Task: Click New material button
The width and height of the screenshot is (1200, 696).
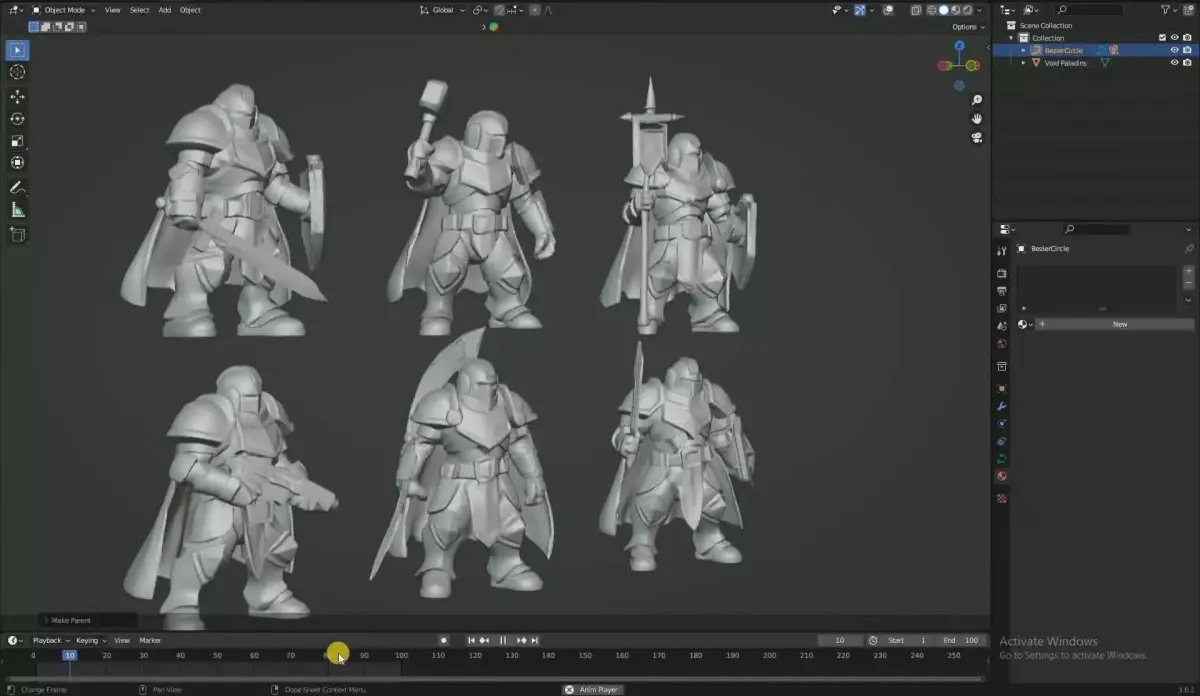Action: tap(1115, 324)
